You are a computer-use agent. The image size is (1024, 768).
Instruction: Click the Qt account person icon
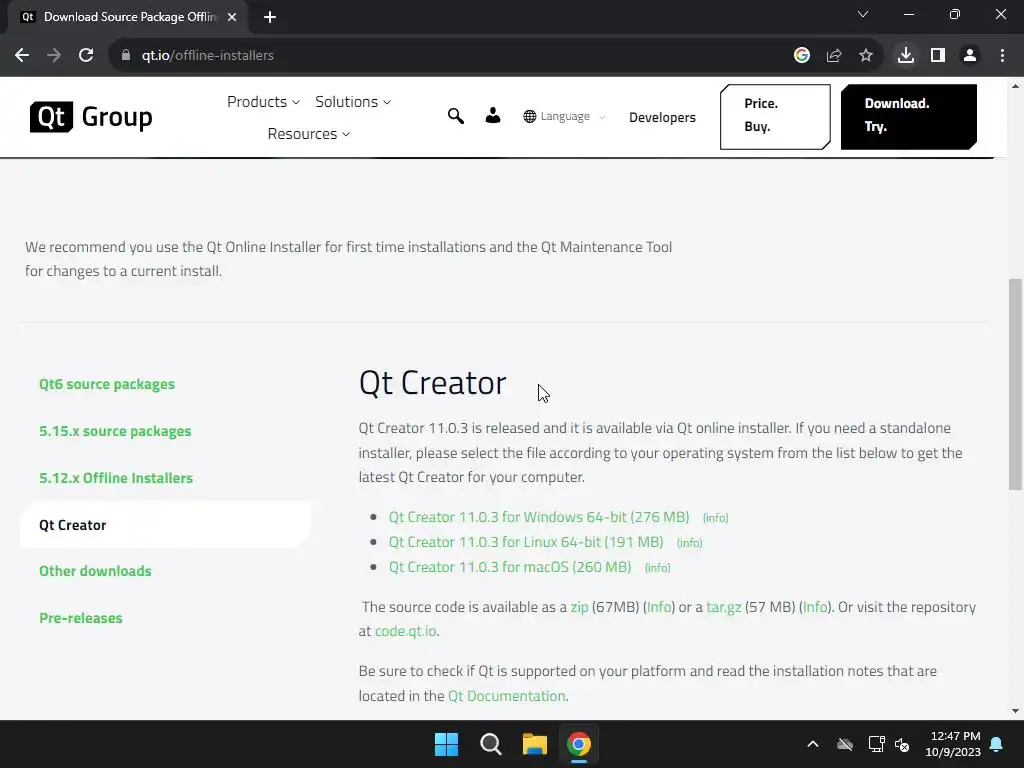coord(493,116)
